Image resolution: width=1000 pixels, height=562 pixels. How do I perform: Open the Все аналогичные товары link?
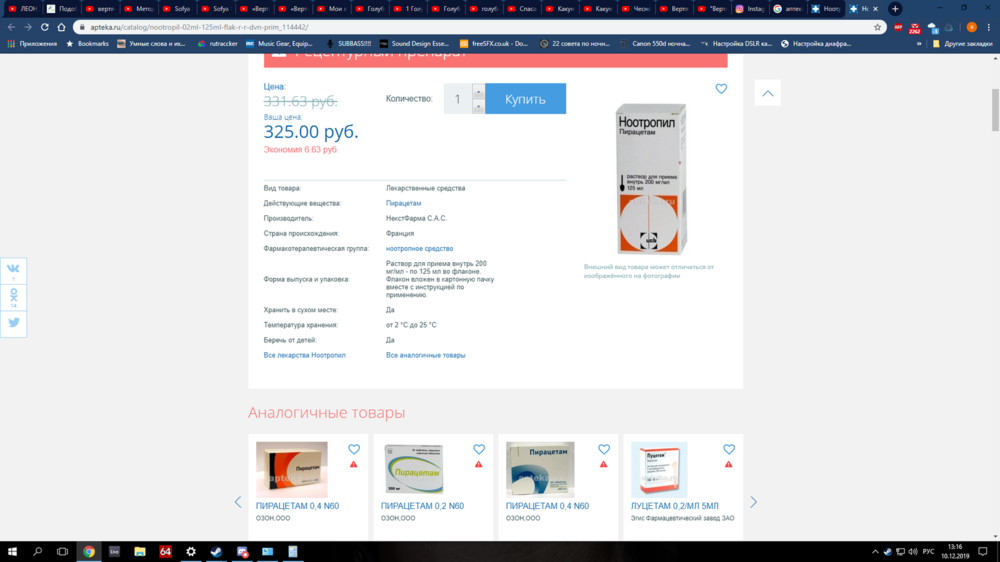point(425,355)
